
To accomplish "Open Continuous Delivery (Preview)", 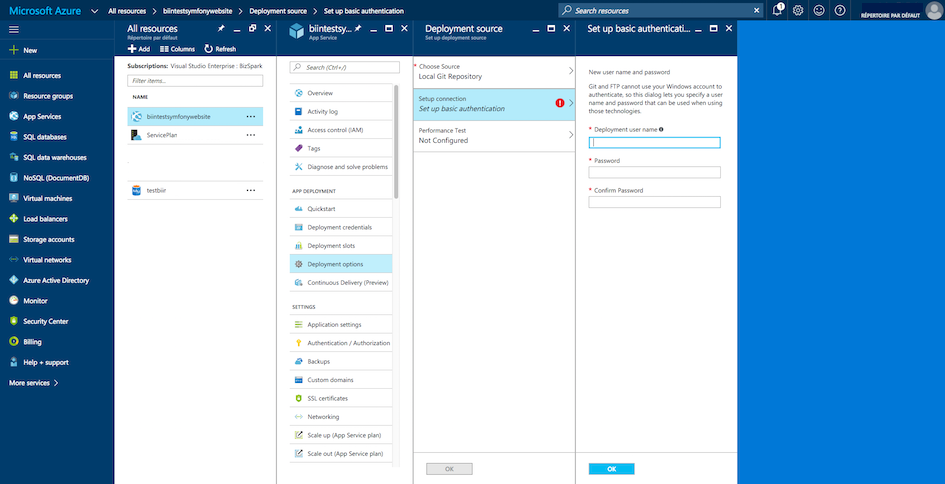I will click(341, 283).
